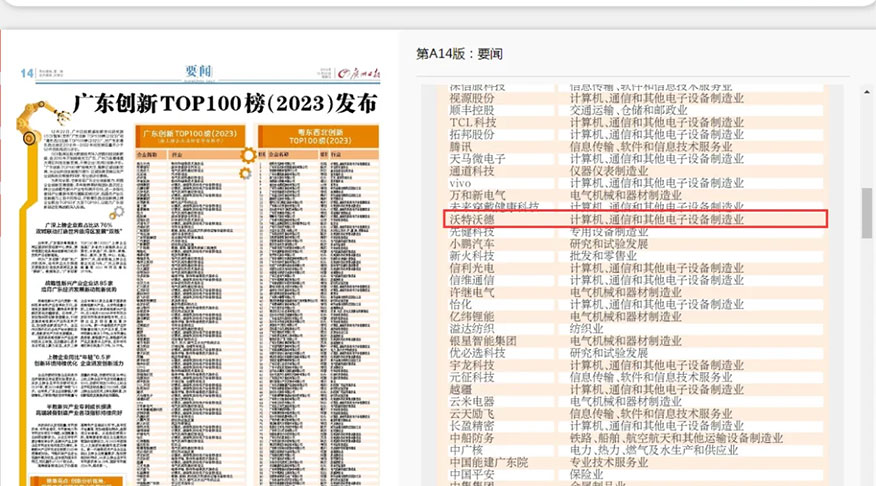Click subheading 上榜企业同比“年轻”0.5岁

point(79,357)
